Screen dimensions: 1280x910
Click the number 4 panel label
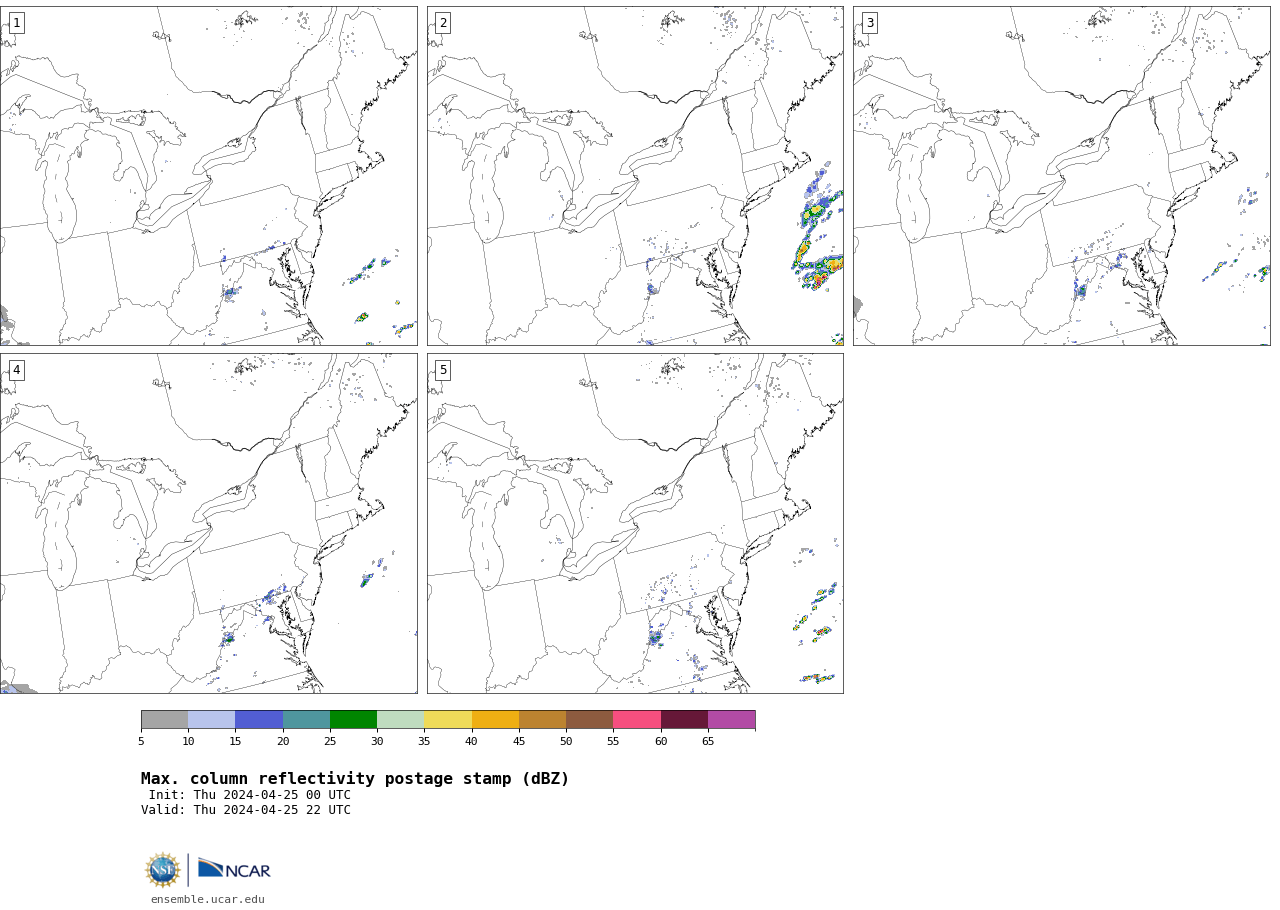pyautogui.click(x=16, y=370)
